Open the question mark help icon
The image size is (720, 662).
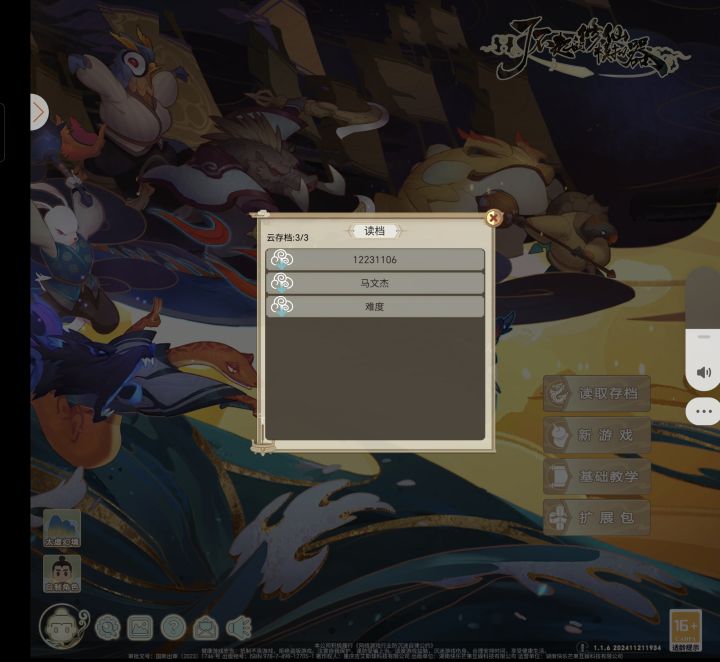173,627
